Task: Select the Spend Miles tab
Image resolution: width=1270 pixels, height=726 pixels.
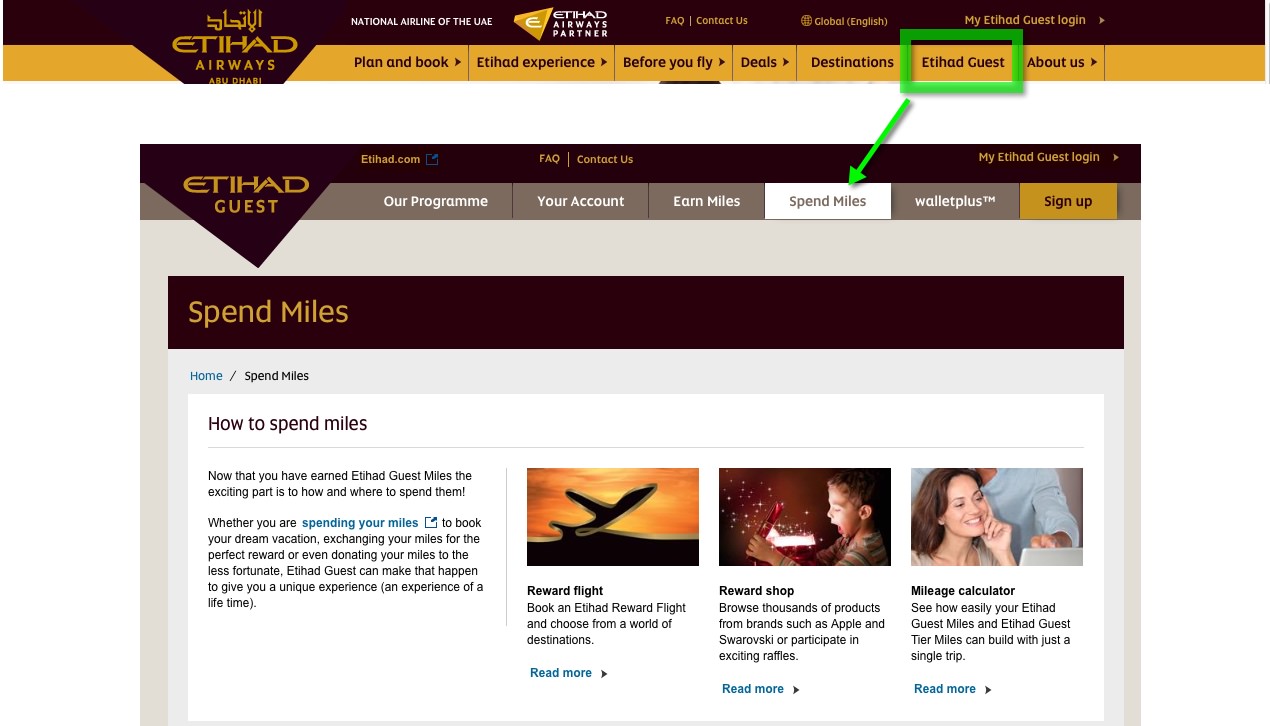Action: pyautogui.click(x=828, y=201)
